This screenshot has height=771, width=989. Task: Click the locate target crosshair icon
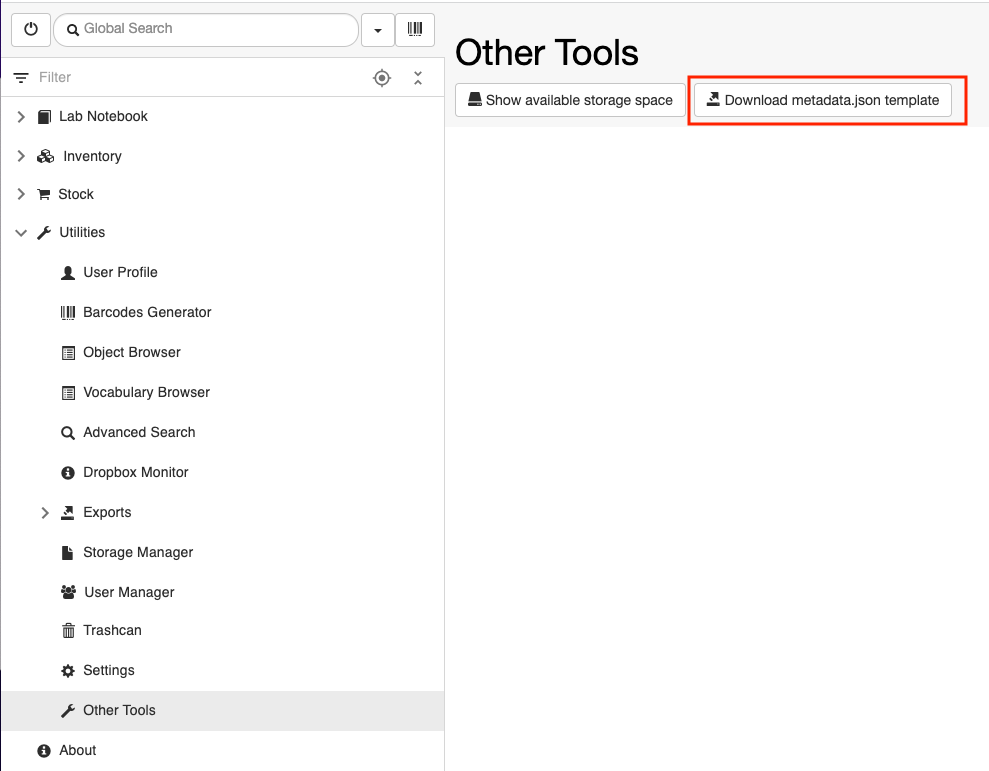(382, 78)
